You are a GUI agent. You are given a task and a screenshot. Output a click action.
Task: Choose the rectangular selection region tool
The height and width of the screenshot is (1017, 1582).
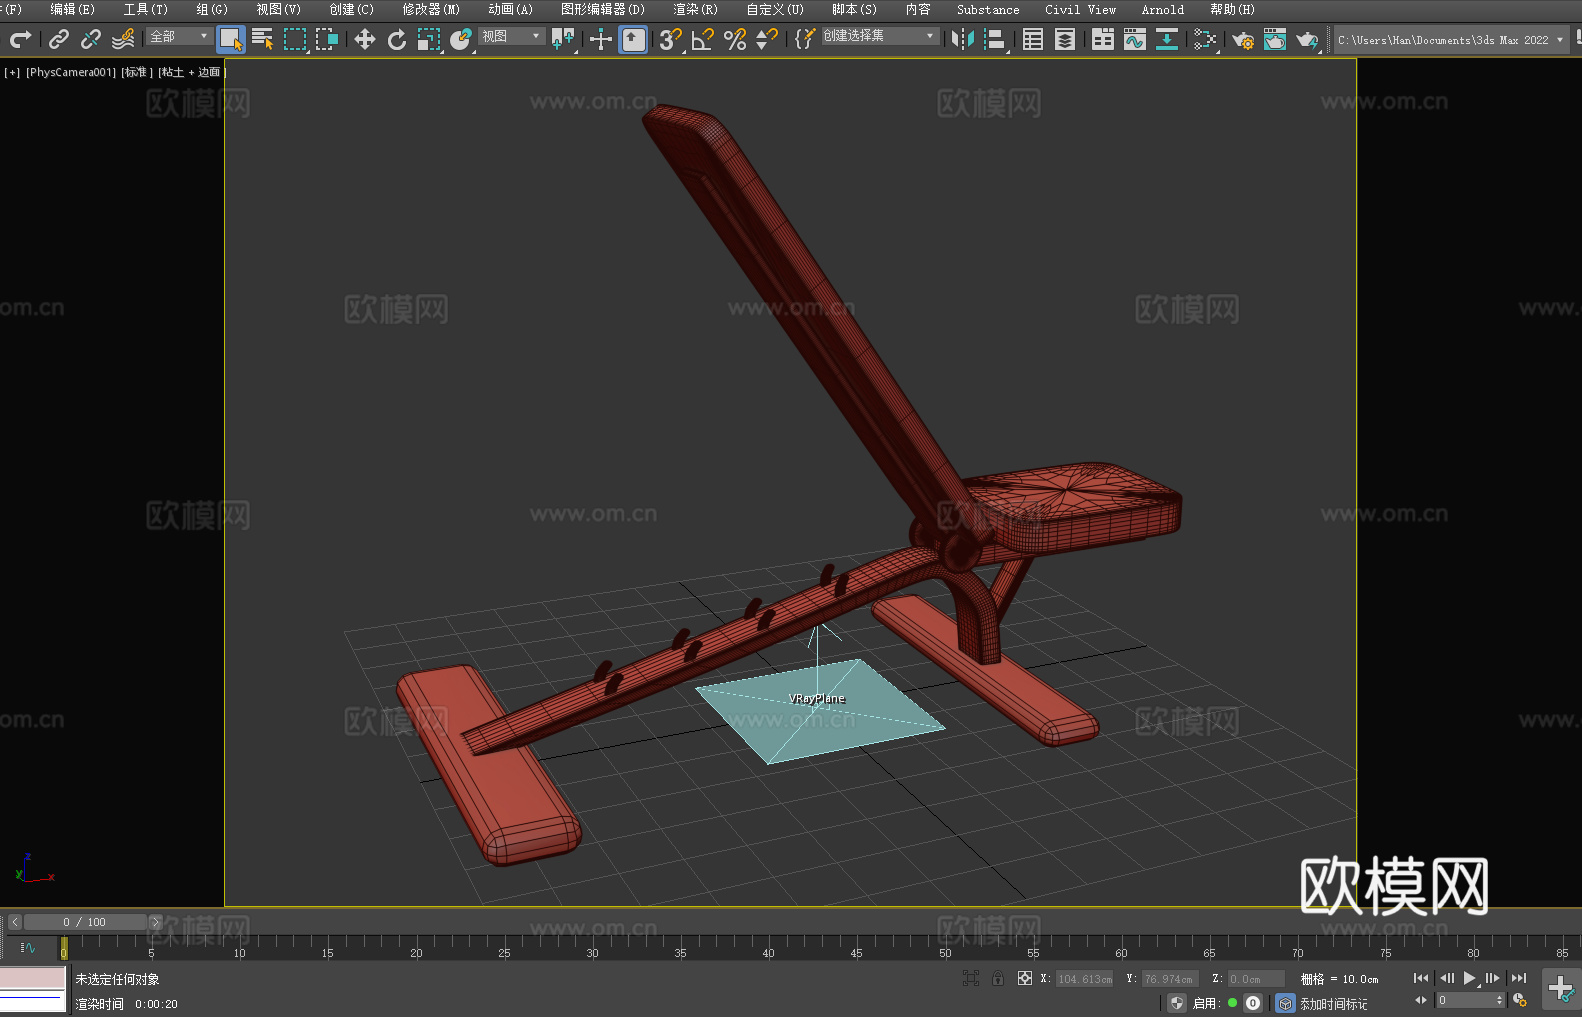click(x=295, y=39)
